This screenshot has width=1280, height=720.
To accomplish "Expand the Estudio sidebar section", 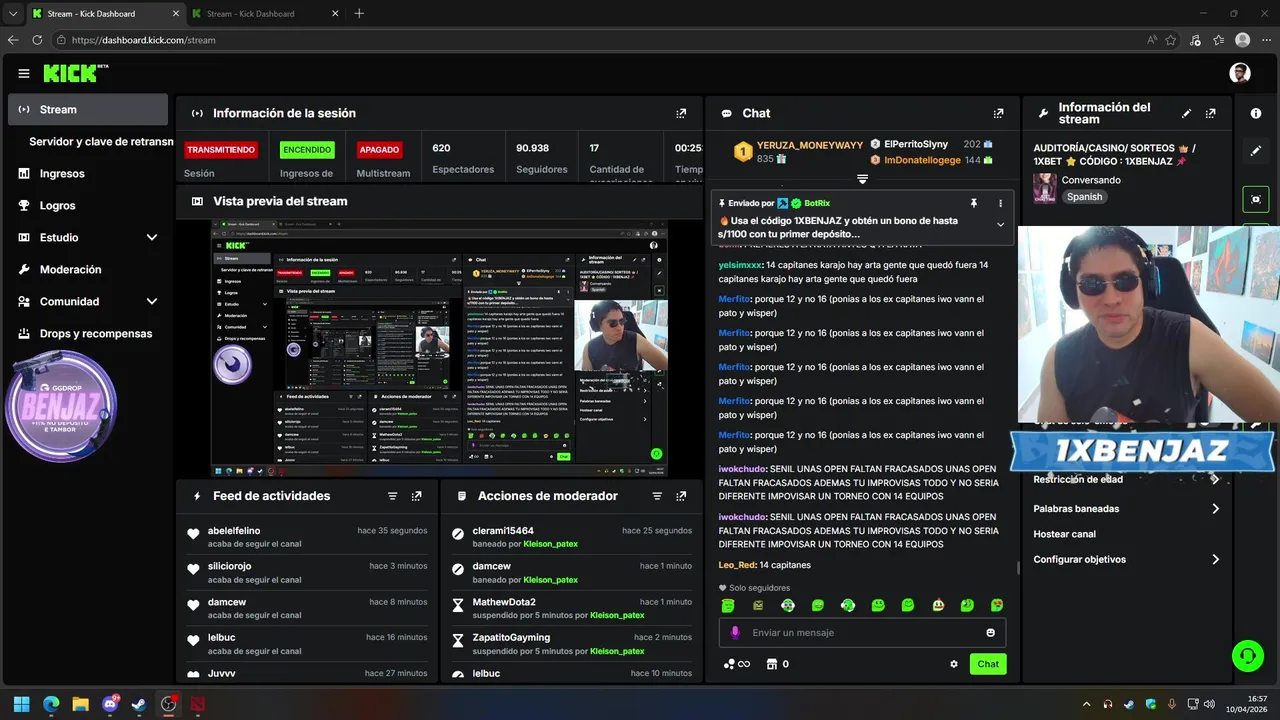I will (152, 237).
